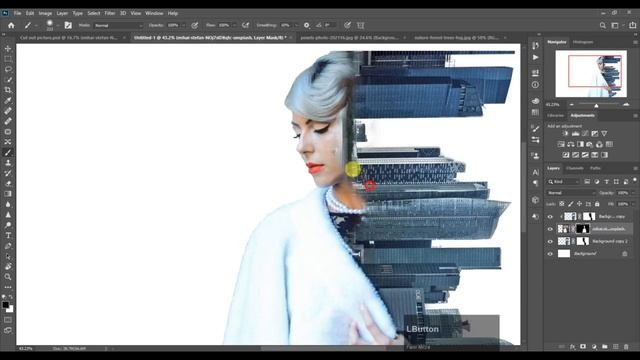Viewport: 640px width, 360px height.
Task: Select the Rectangular Marquee tool
Action: (x=8, y=59)
